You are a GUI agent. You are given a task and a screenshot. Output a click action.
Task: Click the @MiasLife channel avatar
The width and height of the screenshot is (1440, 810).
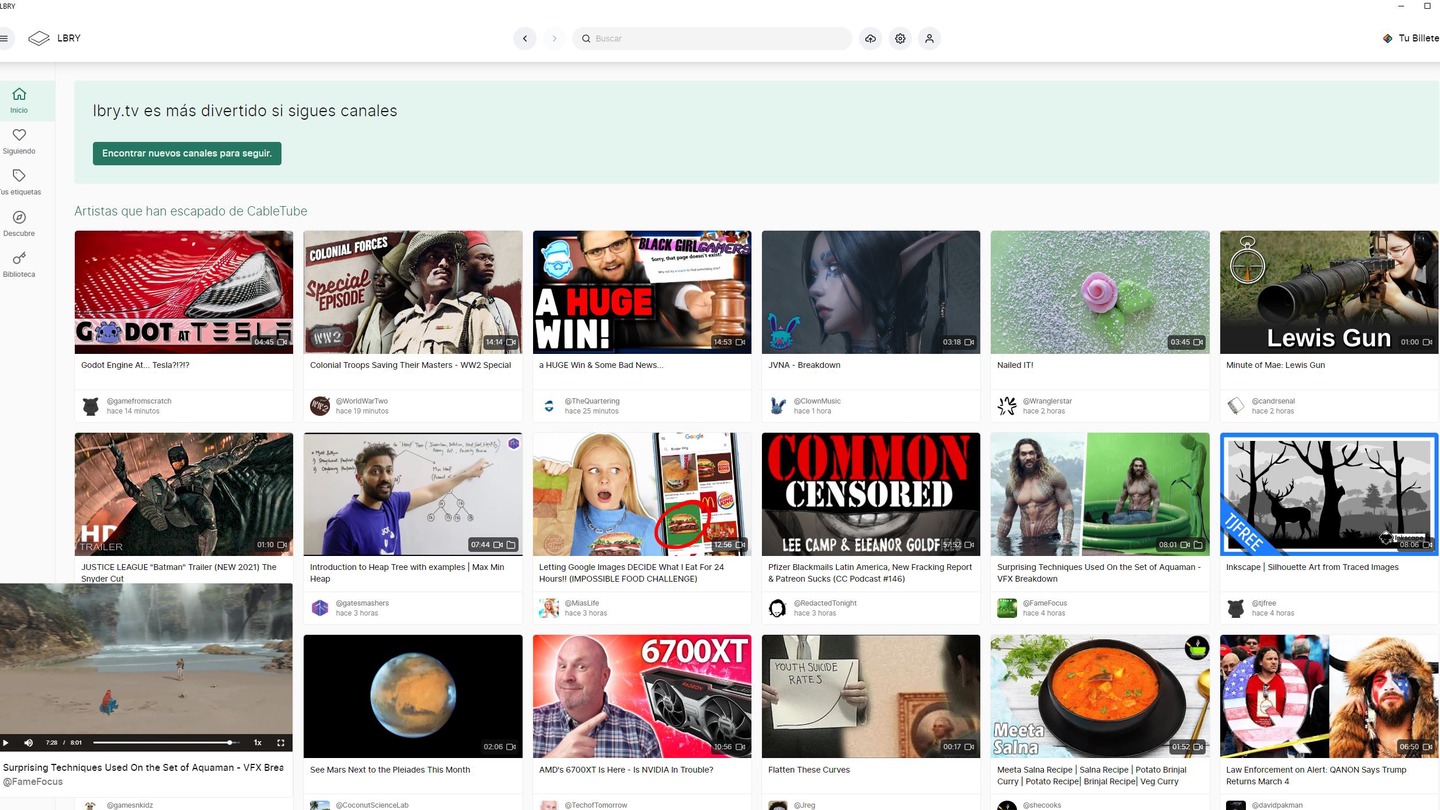pos(549,608)
